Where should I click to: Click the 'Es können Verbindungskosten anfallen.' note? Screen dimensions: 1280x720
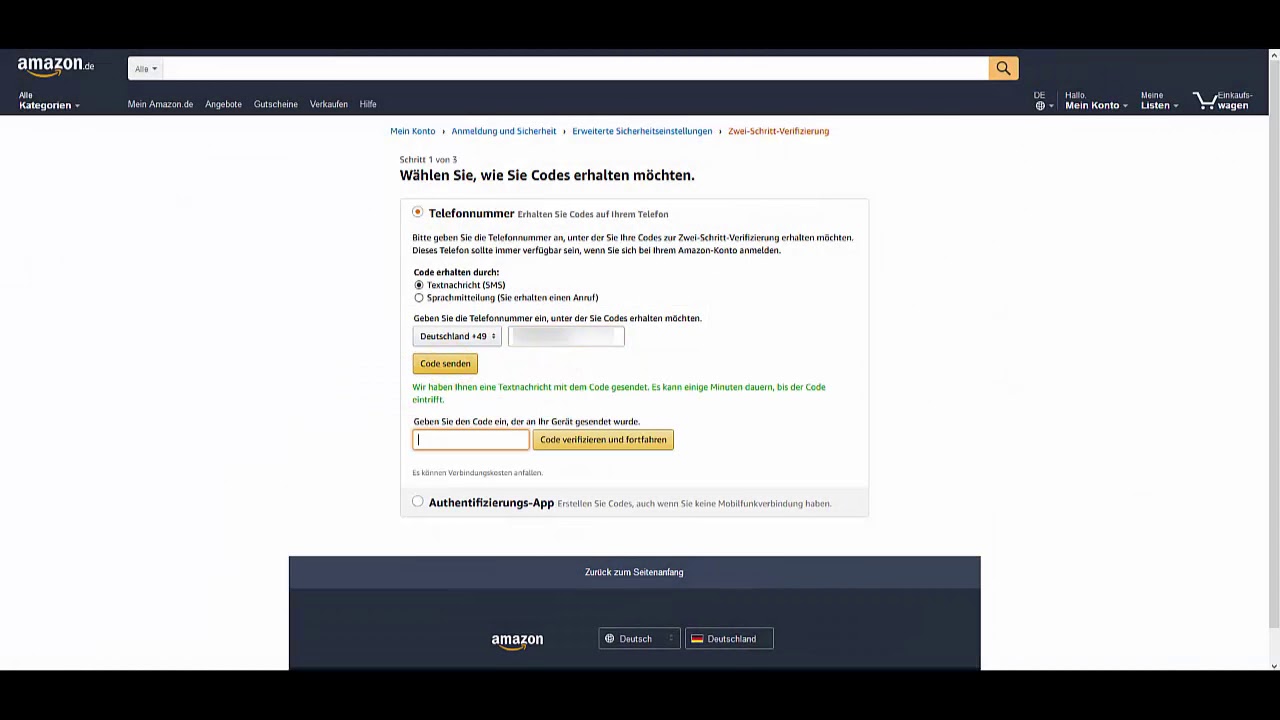[x=477, y=473]
